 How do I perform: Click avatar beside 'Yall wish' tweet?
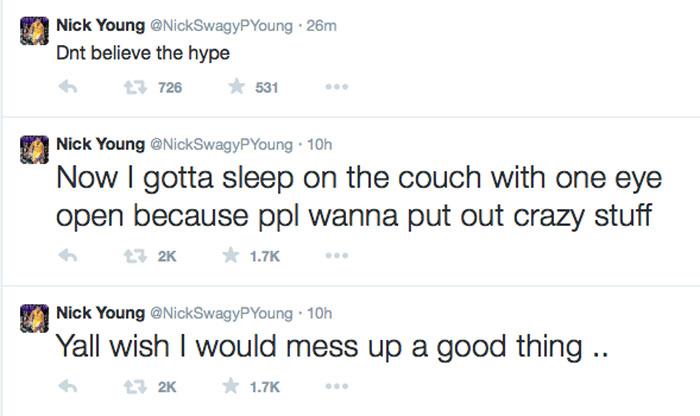[34, 318]
